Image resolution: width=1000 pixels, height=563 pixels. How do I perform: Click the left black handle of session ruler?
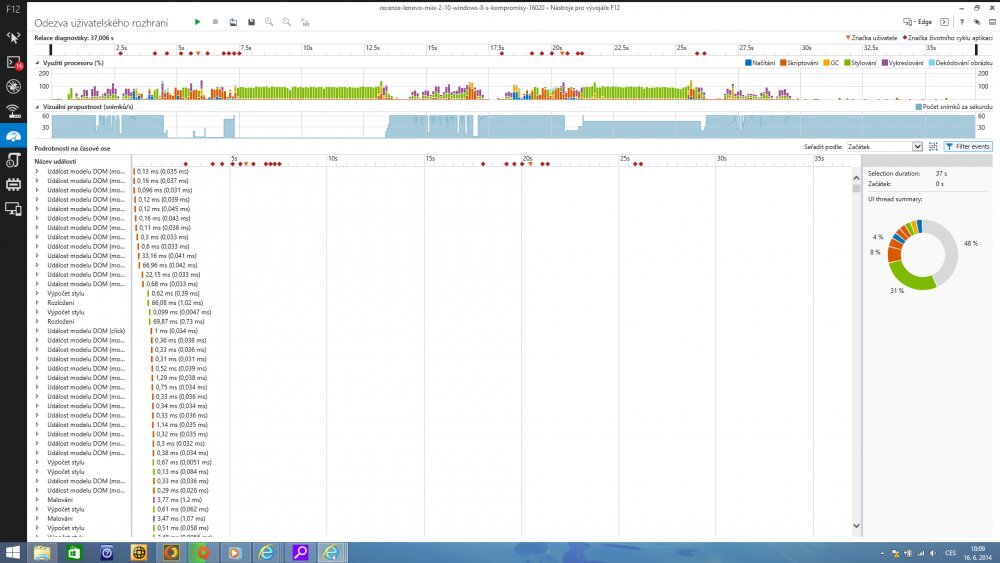[x=51, y=50]
